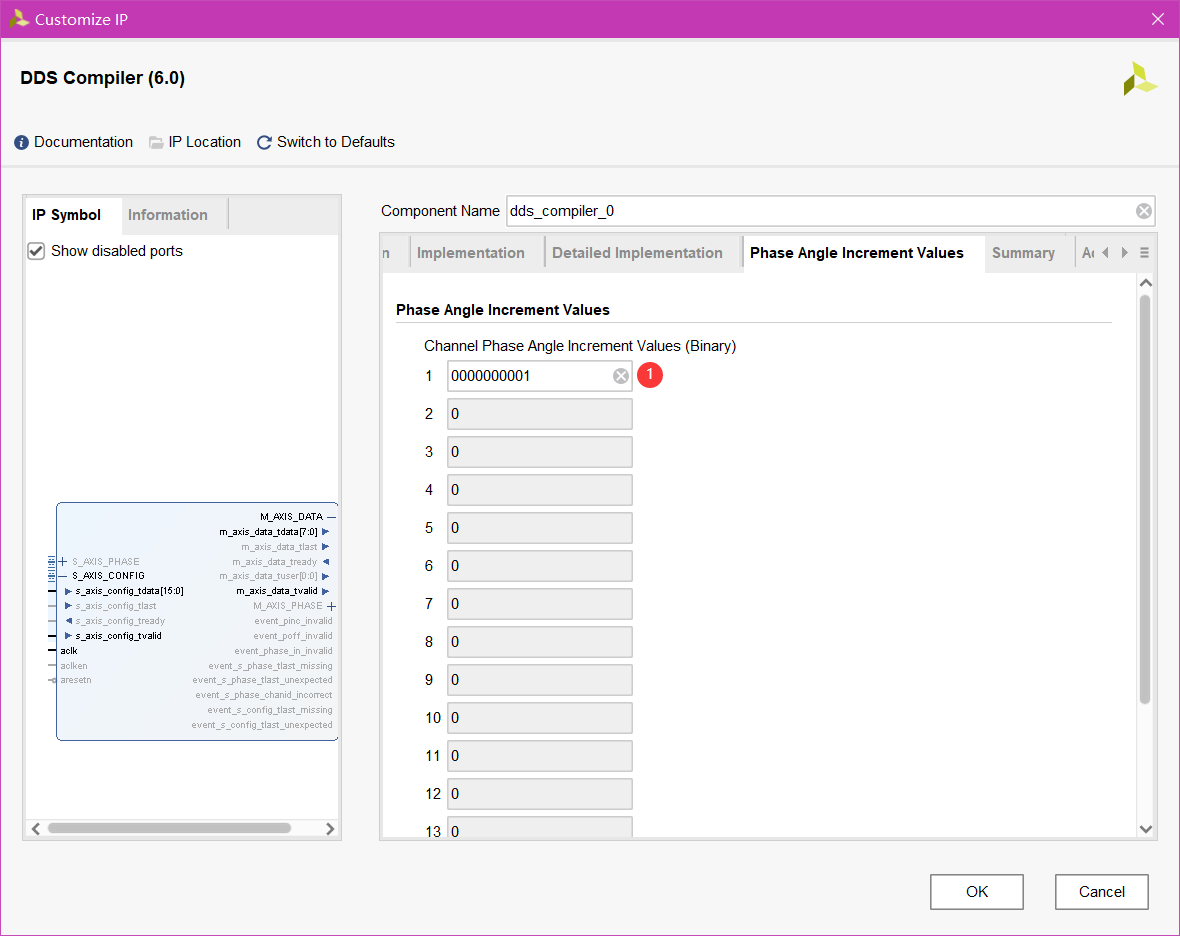Click channel 3 phase increment field
Viewport: 1180px width, 936px height.
540,452
